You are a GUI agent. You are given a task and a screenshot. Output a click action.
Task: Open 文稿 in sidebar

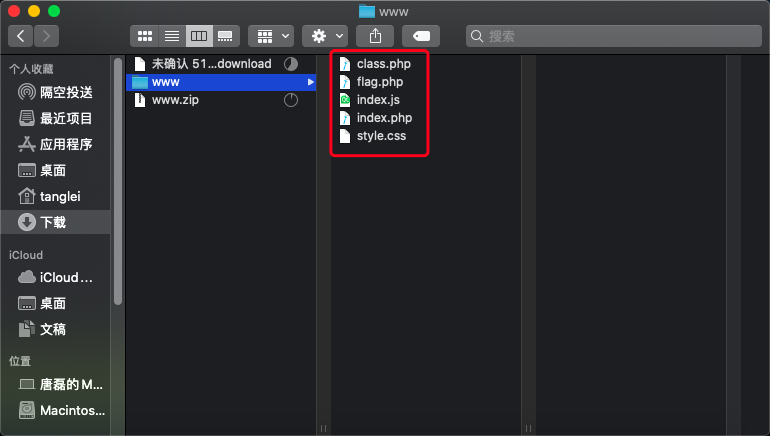[55, 329]
